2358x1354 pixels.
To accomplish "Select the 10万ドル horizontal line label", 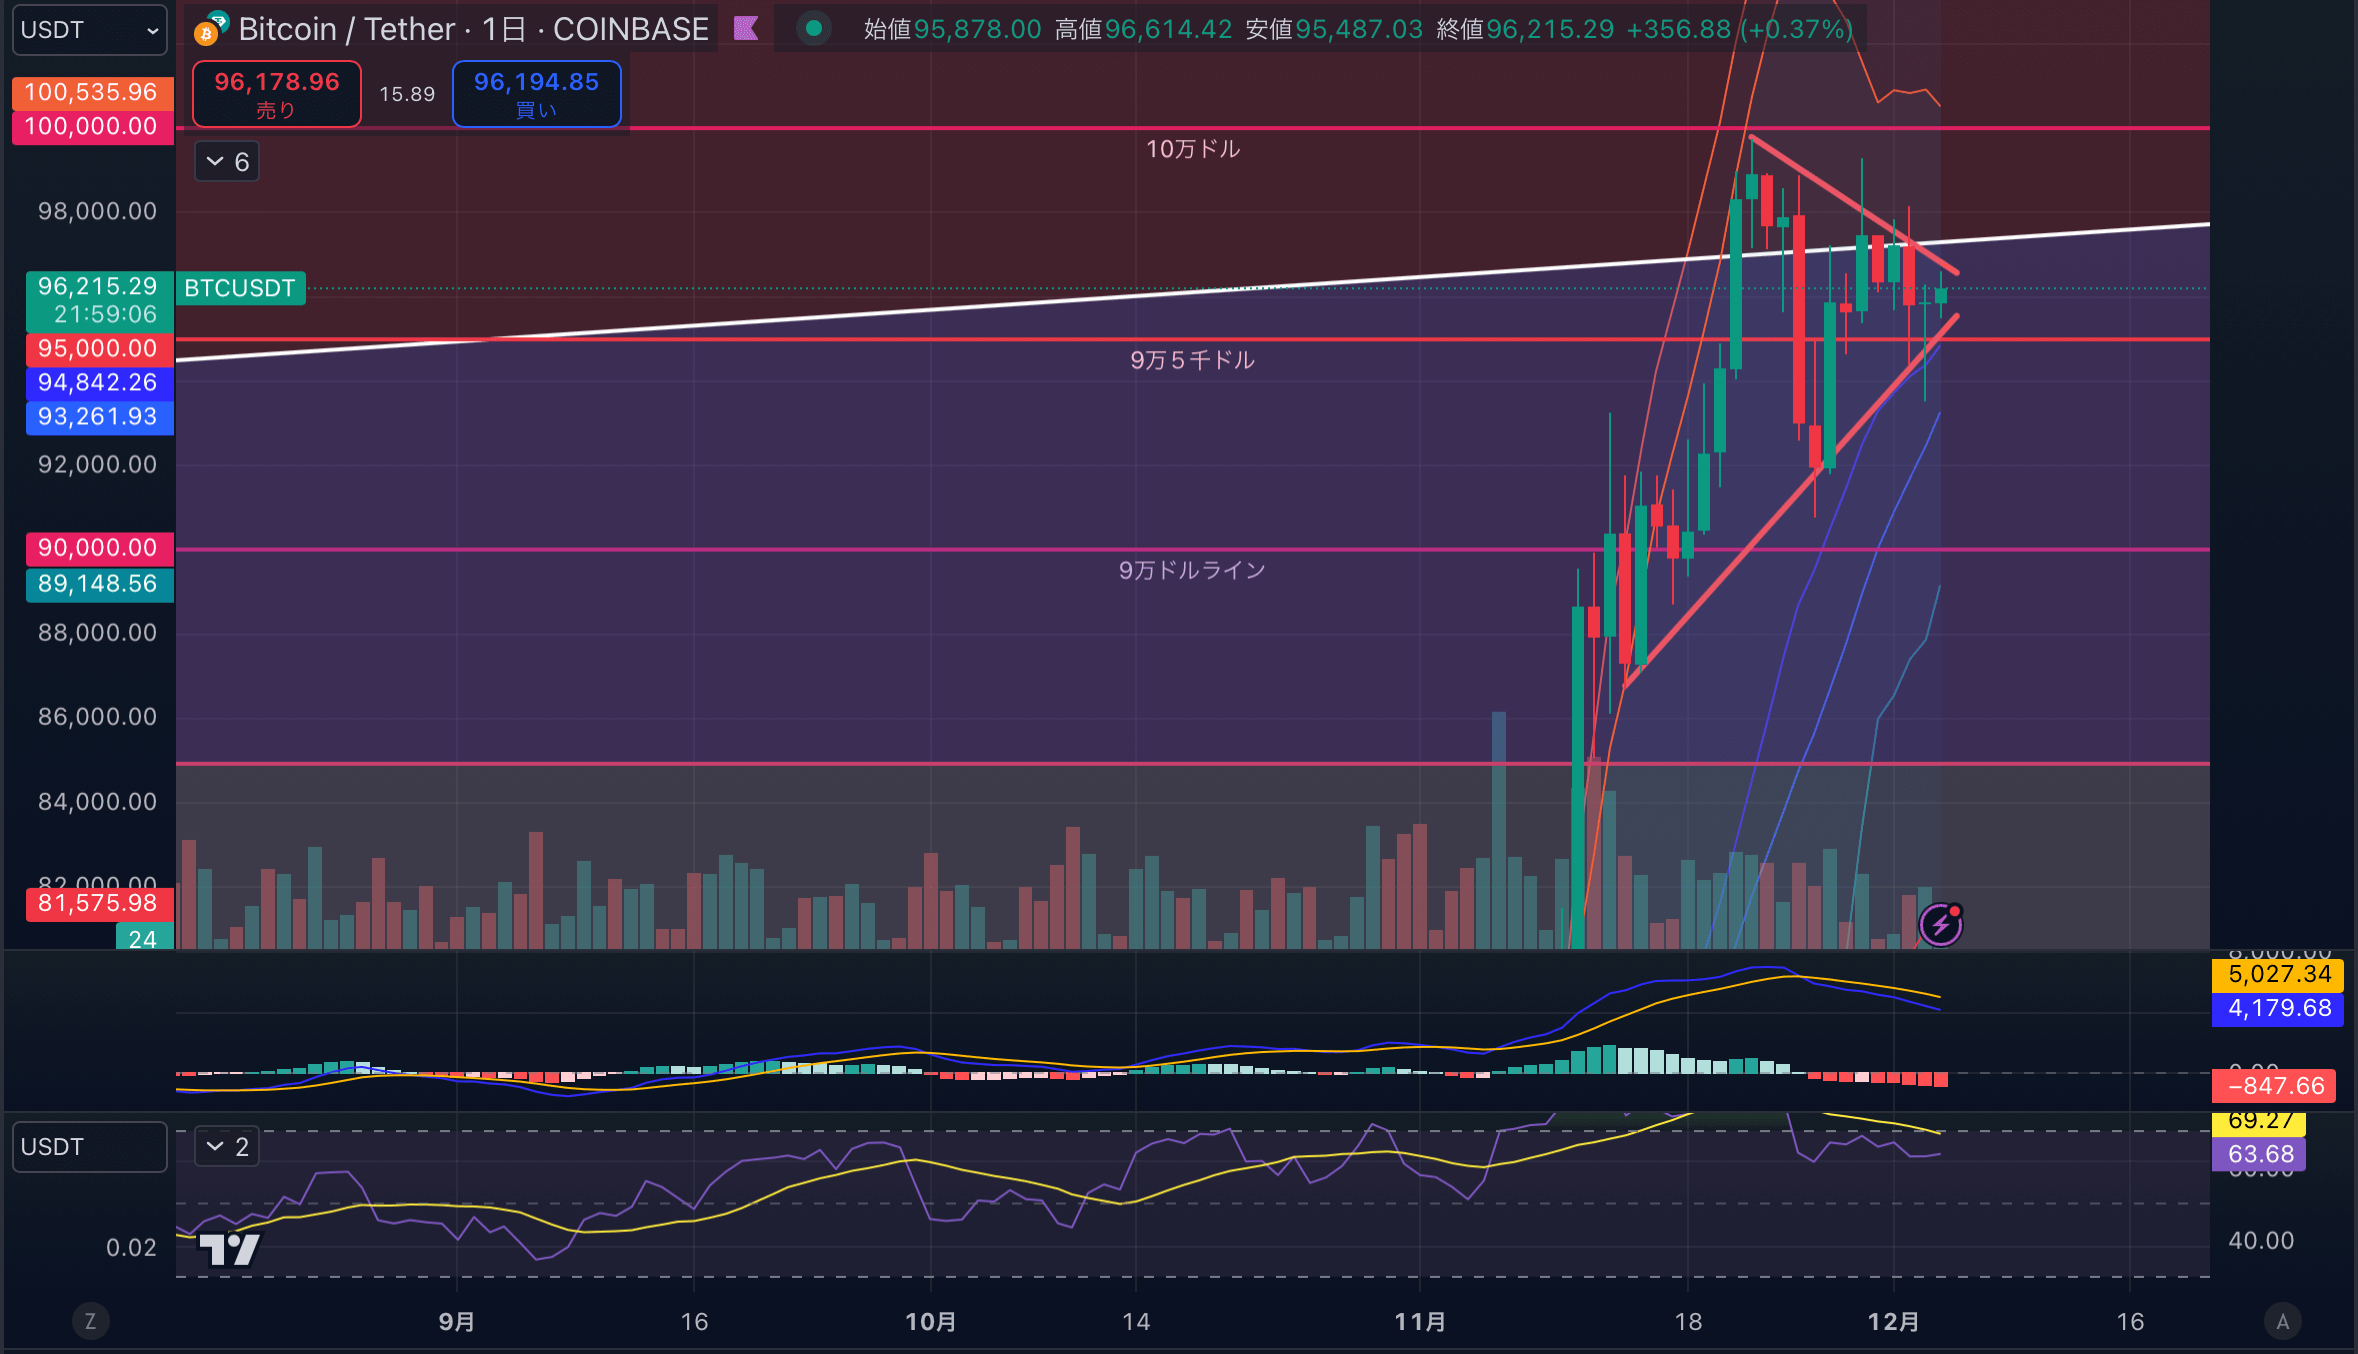I will click(x=1193, y=149).
